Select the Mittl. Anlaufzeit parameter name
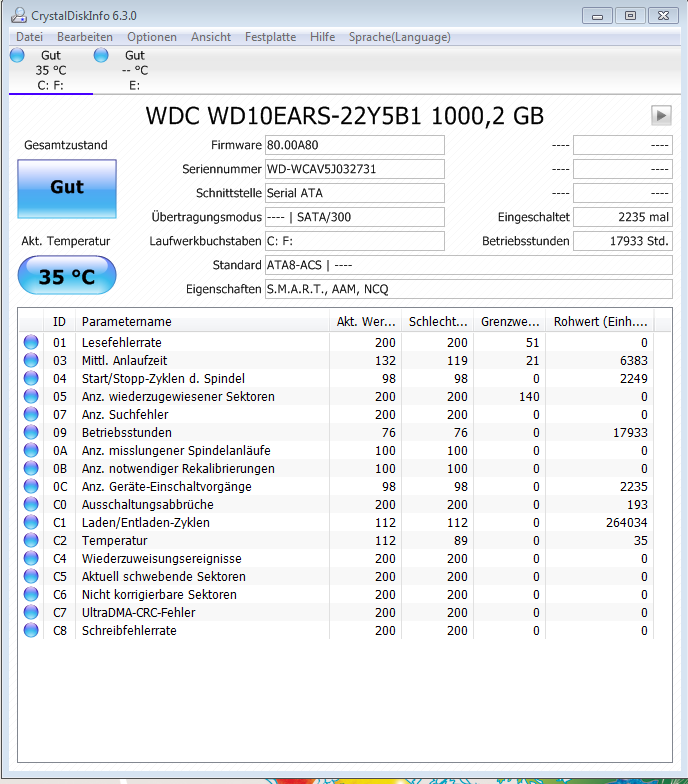The image size is (688, 784). pyautogui.click(x=124, y=360)
